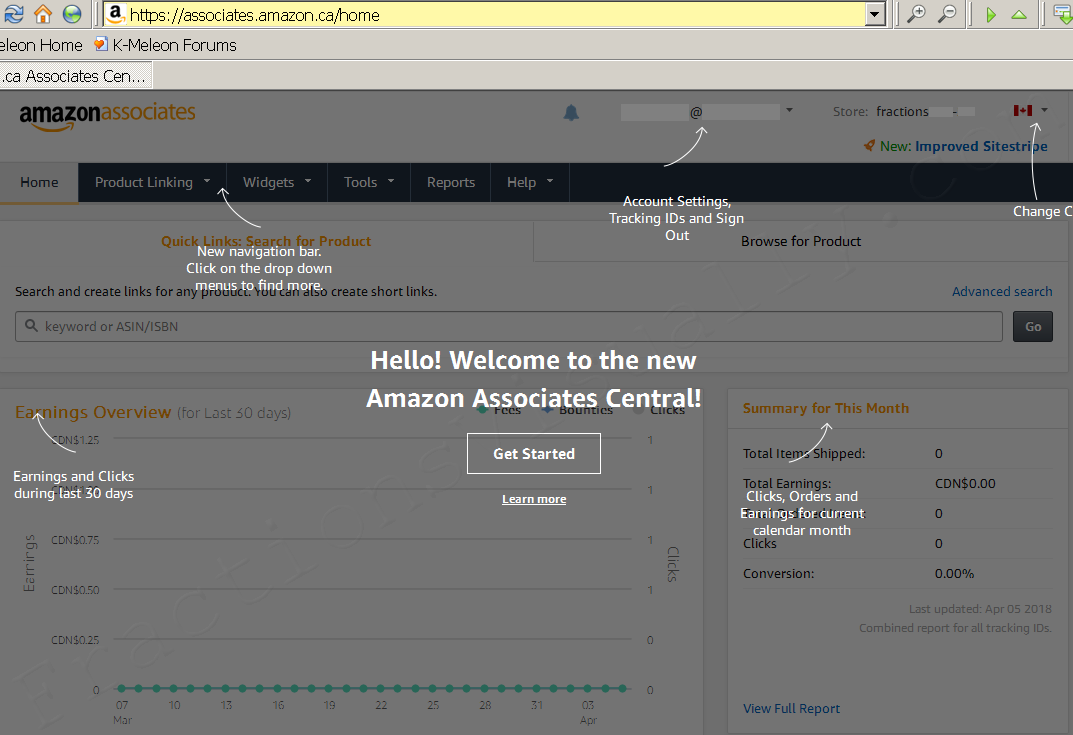Zoom out with the magnifier minus icon
Image resolution: width=1073 pixels, height=735 pixels.
tap(946, 14)
